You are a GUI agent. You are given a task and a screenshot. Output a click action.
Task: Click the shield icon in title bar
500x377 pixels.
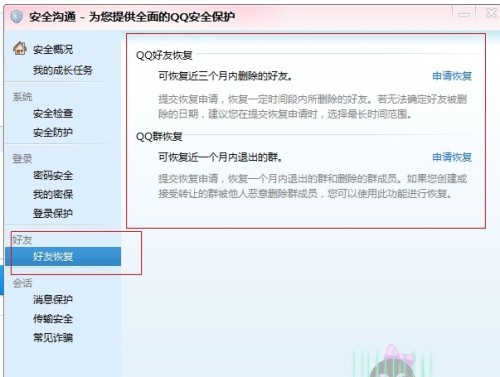17,16
